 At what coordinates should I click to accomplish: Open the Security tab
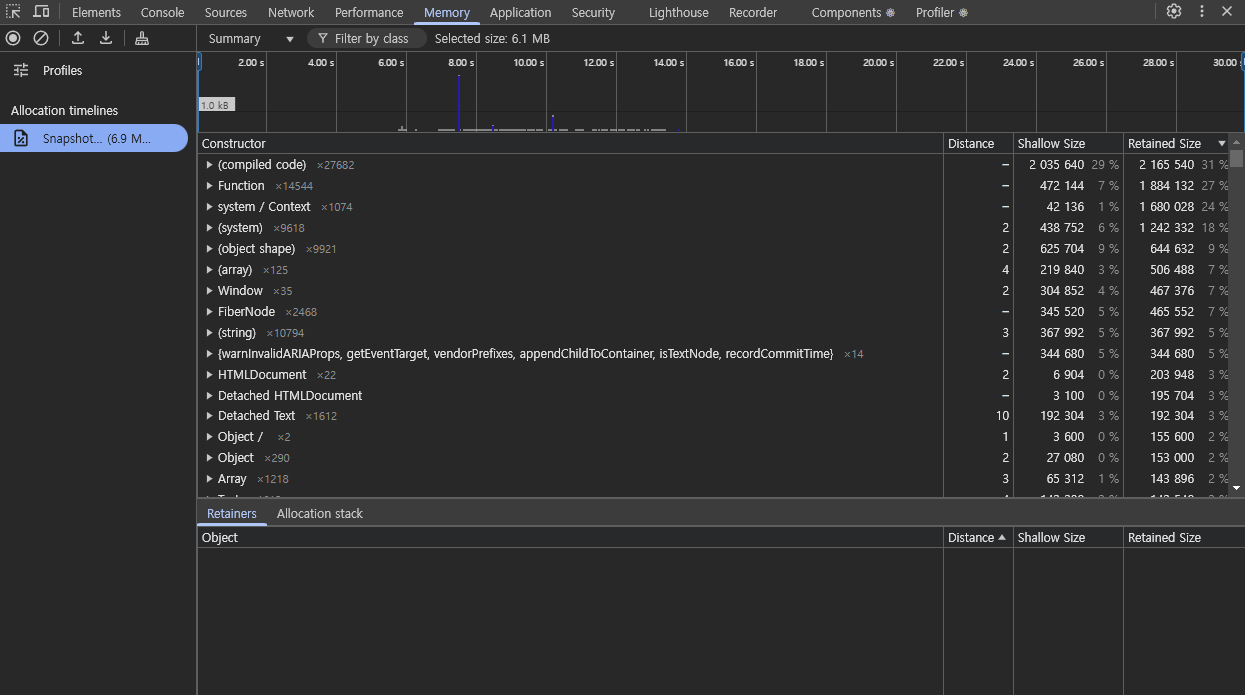593,13
